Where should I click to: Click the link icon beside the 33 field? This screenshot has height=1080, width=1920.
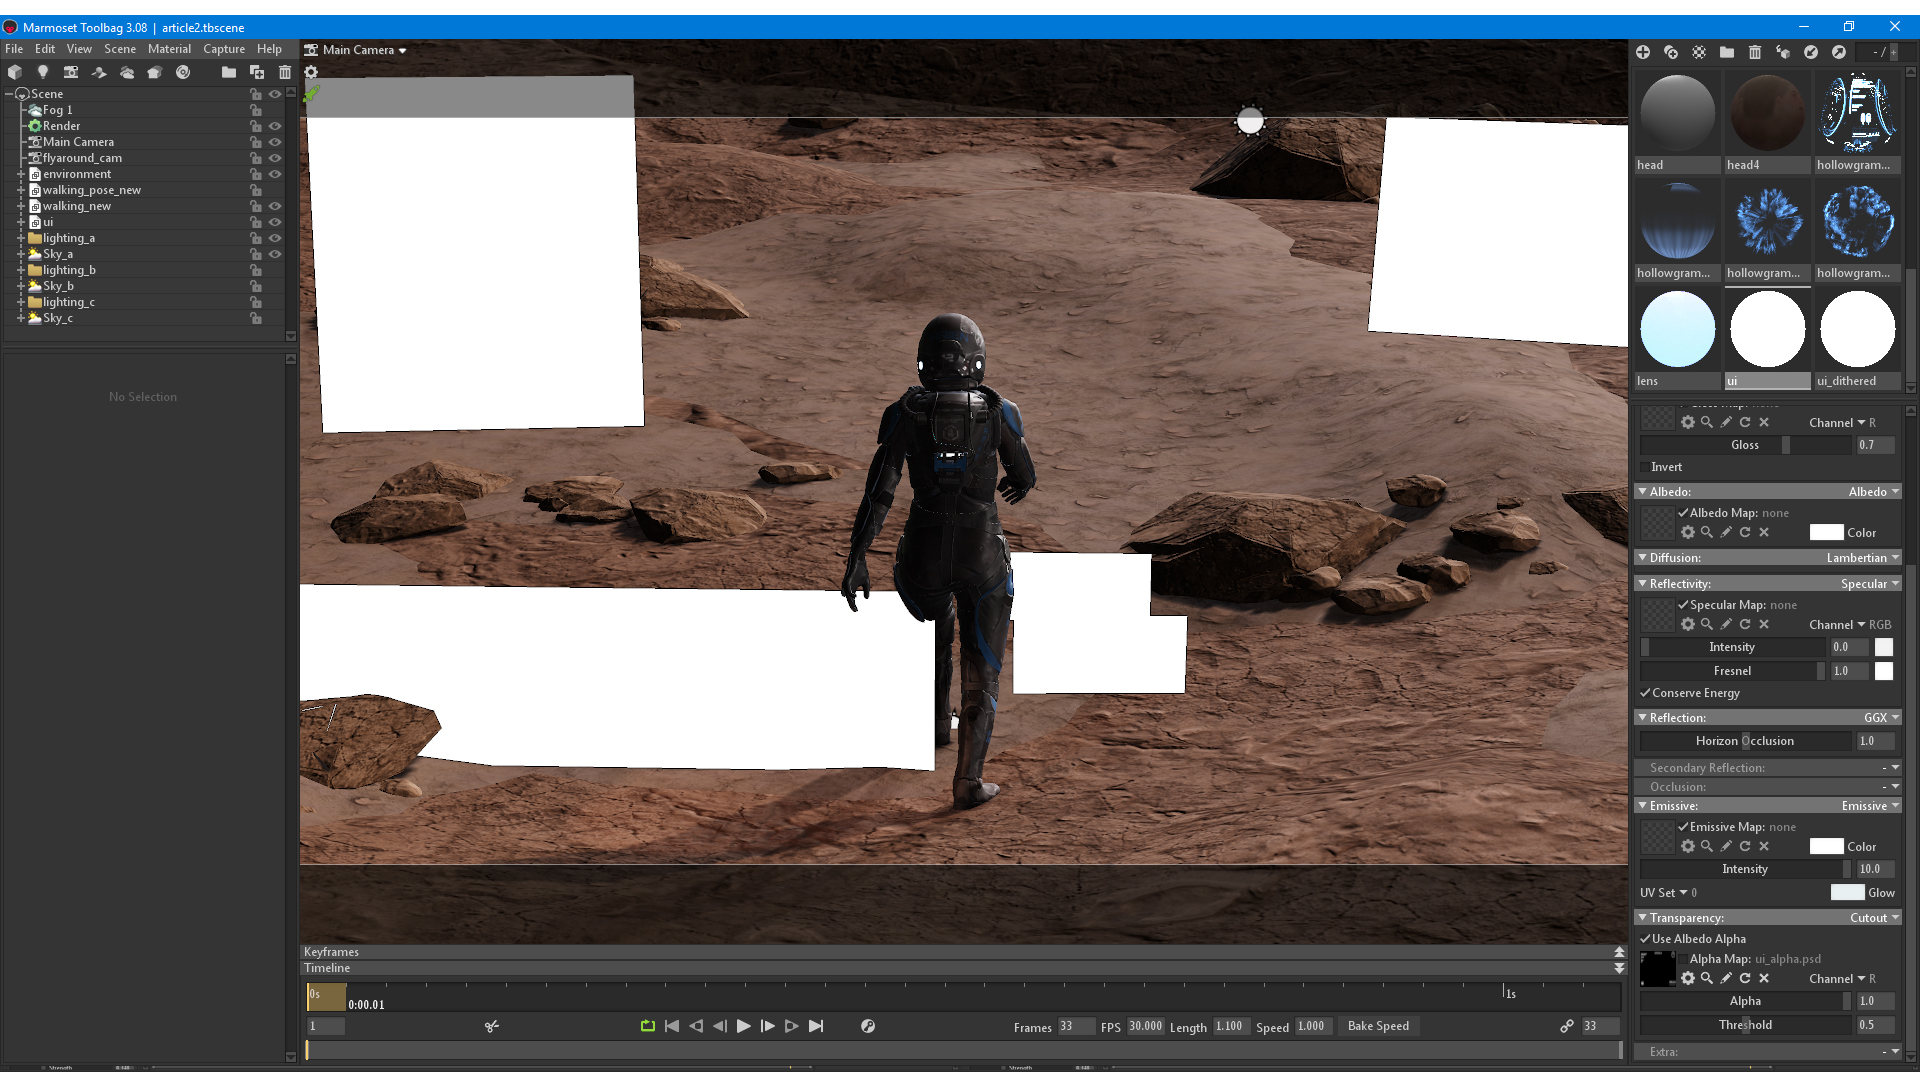pos(1567,1026)
